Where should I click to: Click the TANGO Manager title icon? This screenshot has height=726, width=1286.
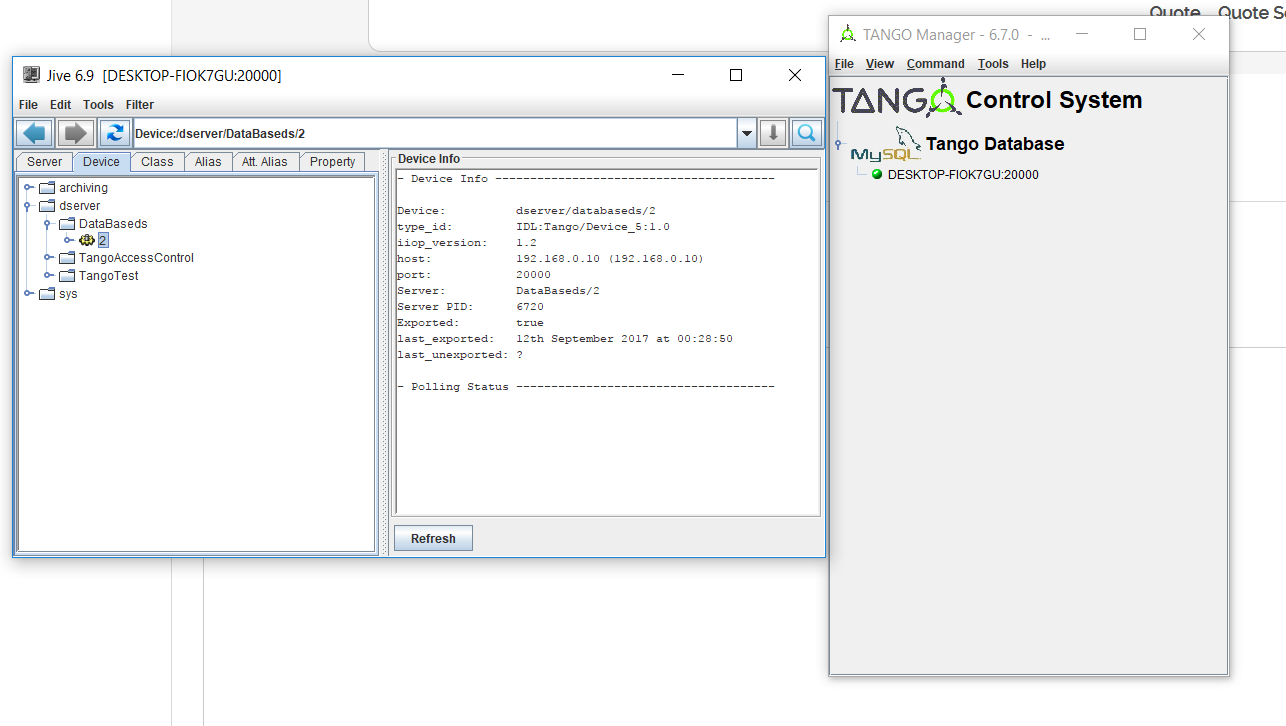click(x=848, y=34)
